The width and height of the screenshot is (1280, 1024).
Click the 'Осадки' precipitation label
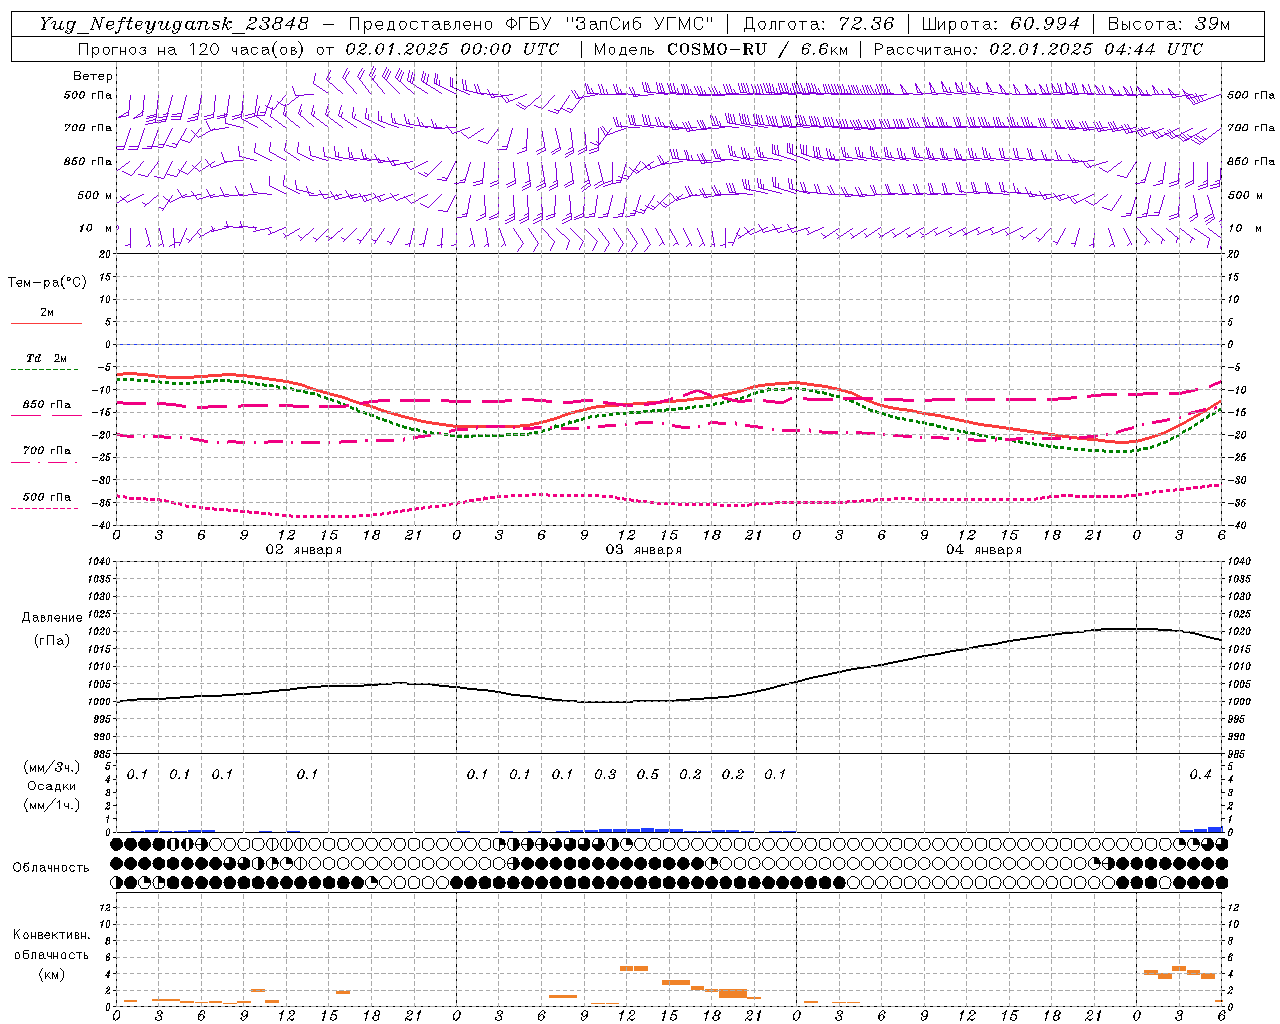click(x=52, y=786)
